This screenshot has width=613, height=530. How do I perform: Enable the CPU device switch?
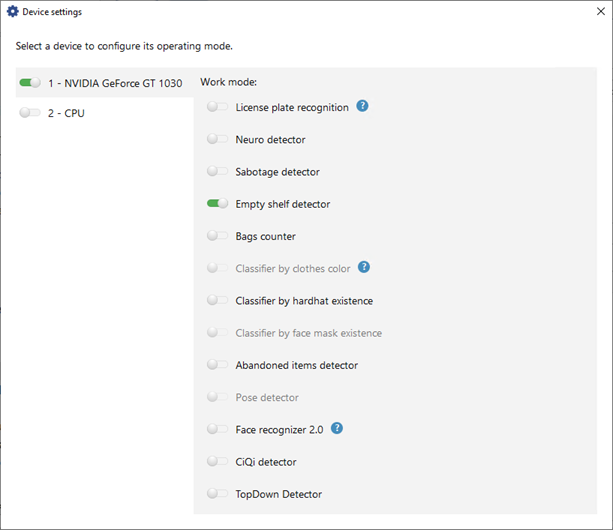tap(29, 113)
